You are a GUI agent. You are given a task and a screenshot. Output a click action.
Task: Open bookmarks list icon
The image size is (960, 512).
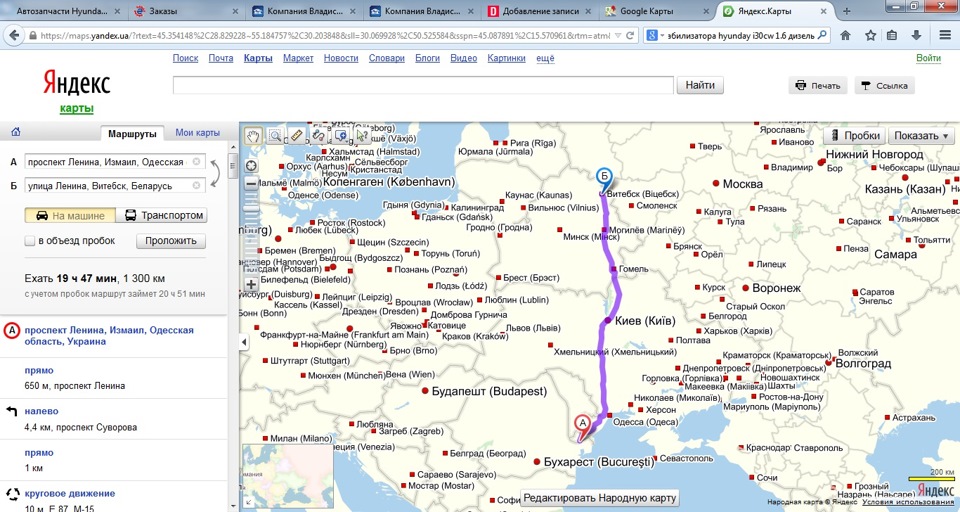[892, 36]
